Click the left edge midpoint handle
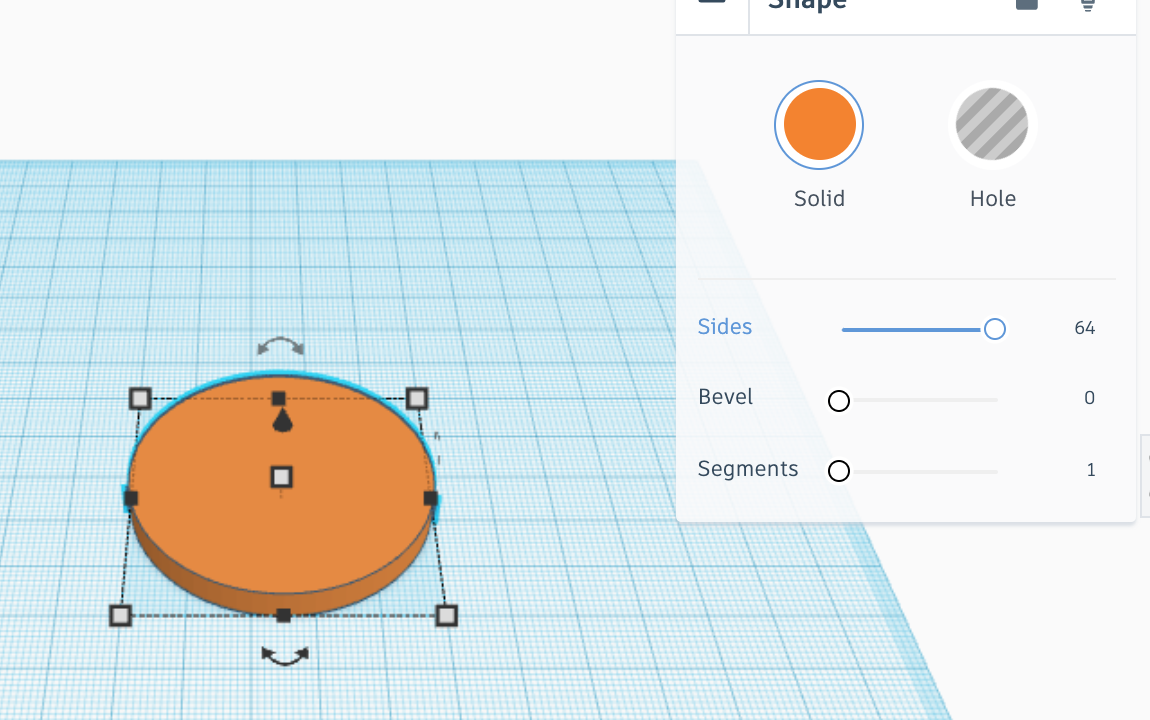This screenshot has width=1150, height=720. click(x=131, y=499)
